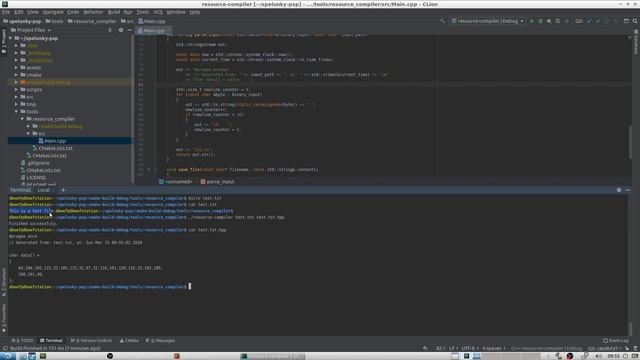Viewport: 640px width, 360px height.
Task: Click the Git commit checkmark icon
Action: tap(598, 21)
